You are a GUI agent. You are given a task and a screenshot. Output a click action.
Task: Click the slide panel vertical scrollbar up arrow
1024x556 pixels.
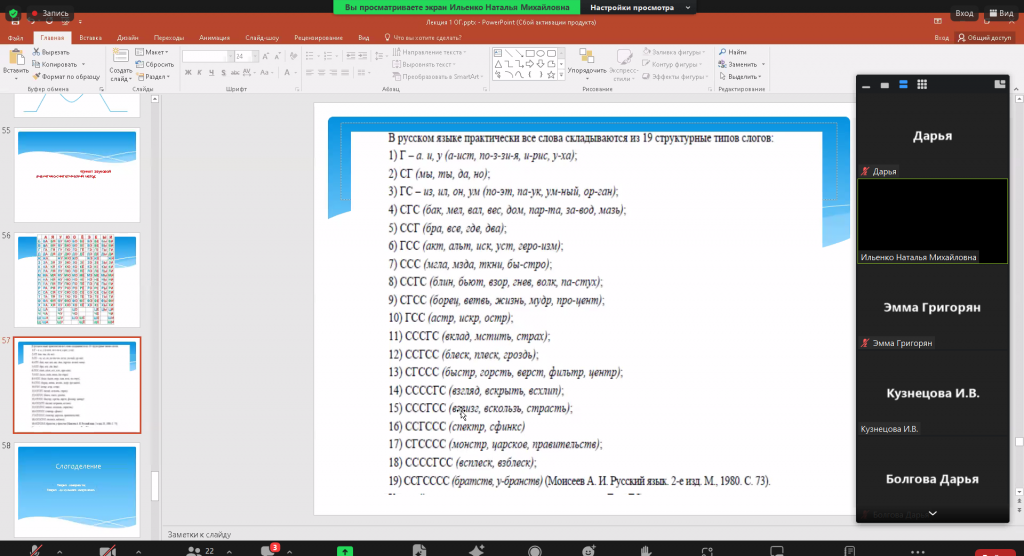155,99
